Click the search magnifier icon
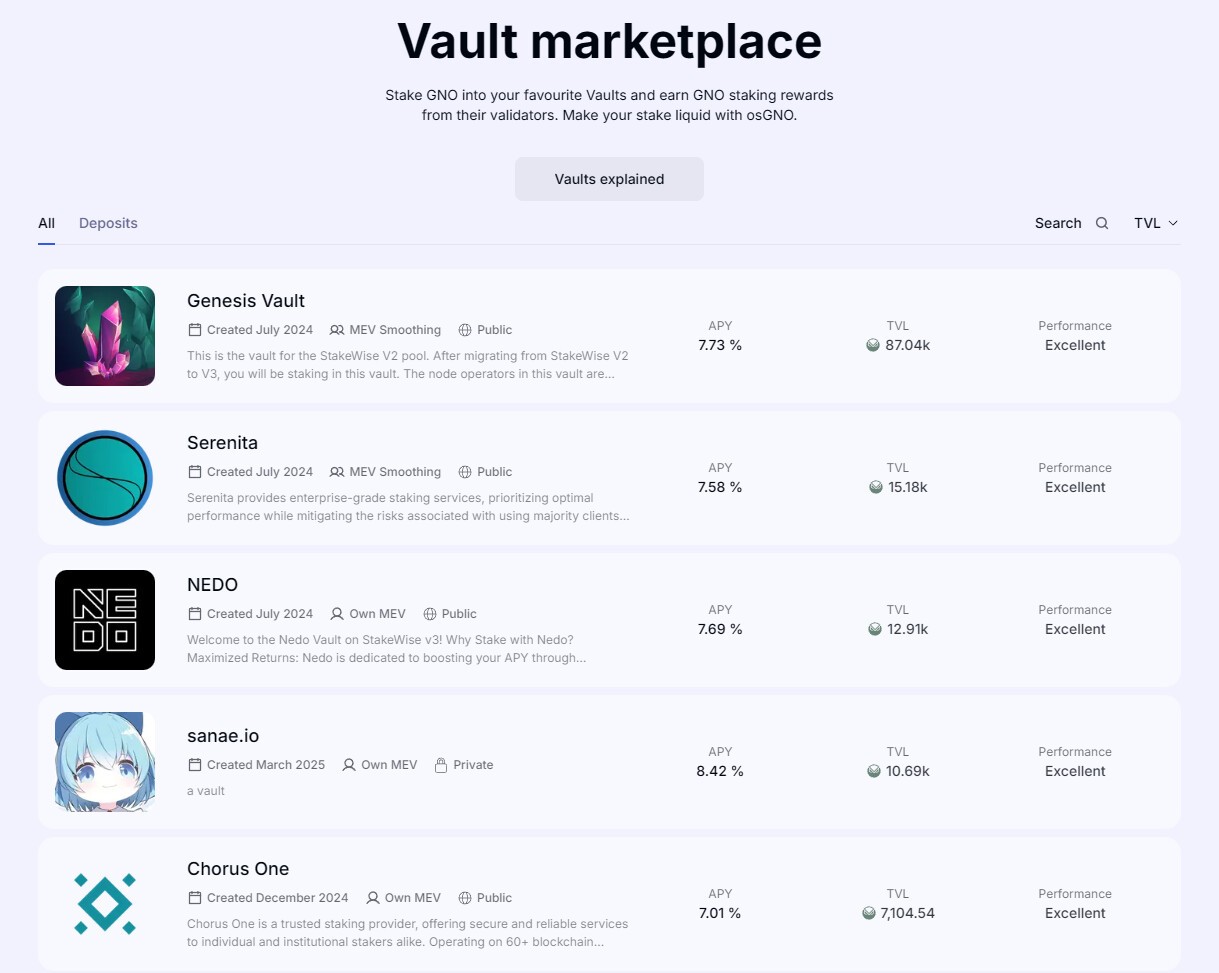This screenshot has height=973, width=1219. 1102,223
